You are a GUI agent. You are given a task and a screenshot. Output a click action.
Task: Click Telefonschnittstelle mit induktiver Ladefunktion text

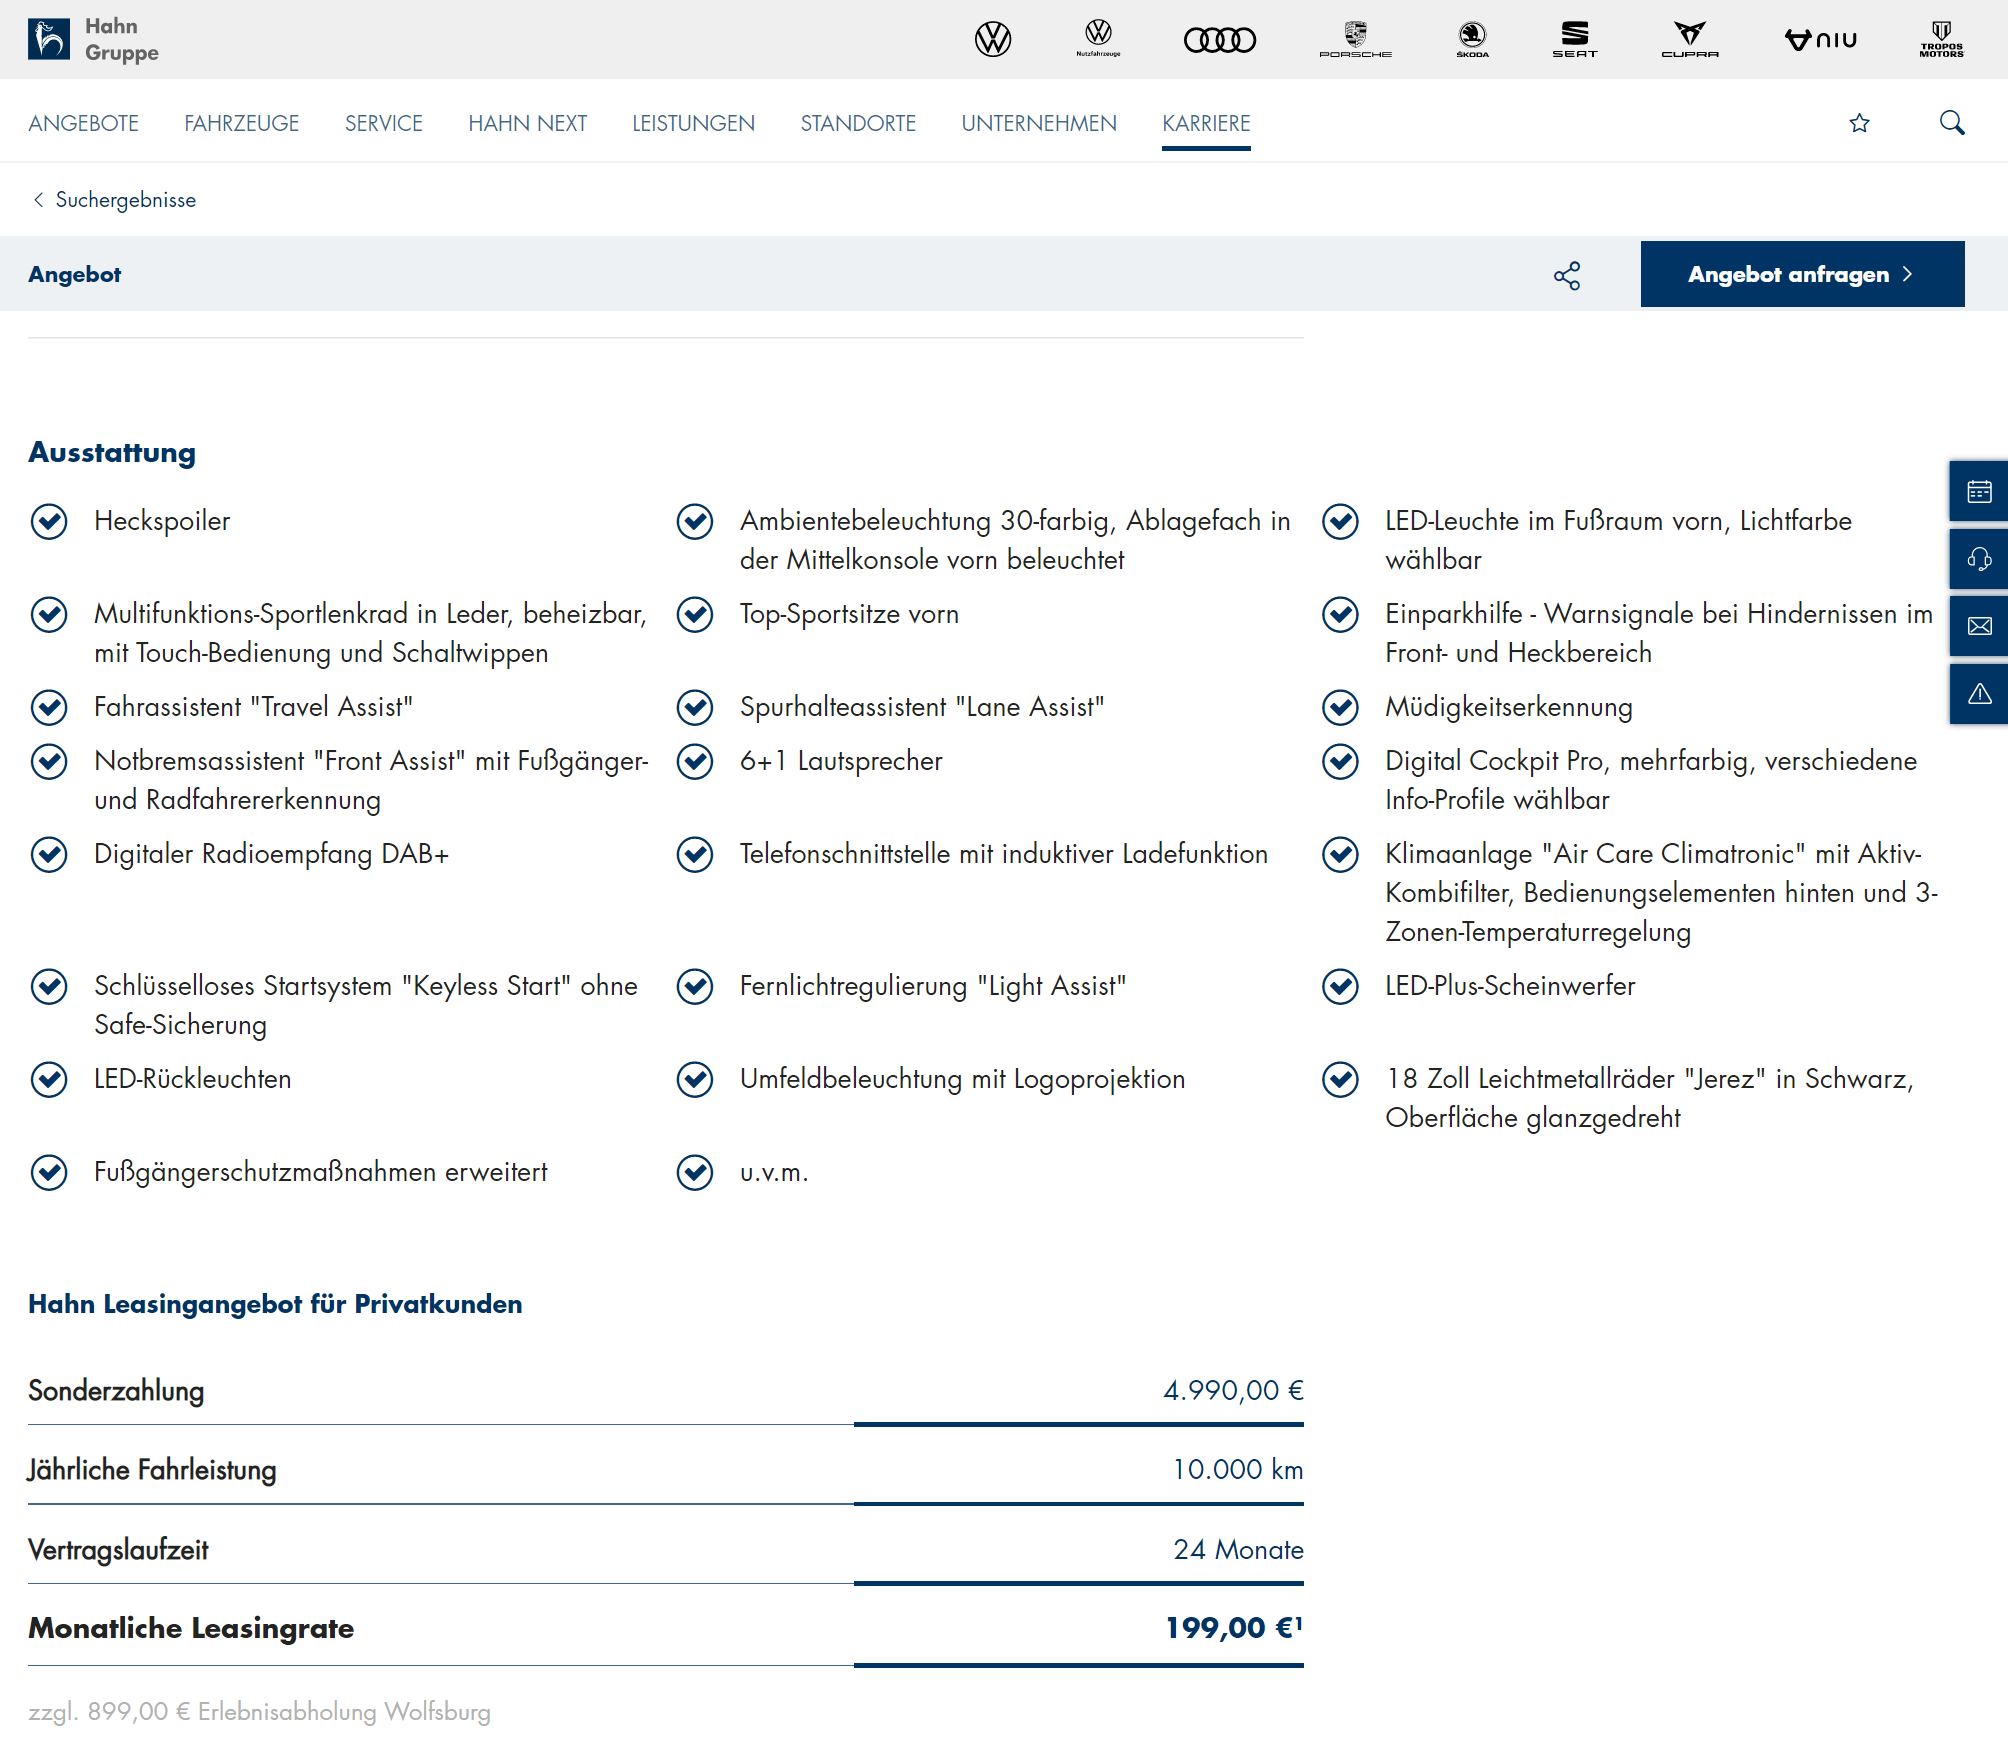(1004, 854)
